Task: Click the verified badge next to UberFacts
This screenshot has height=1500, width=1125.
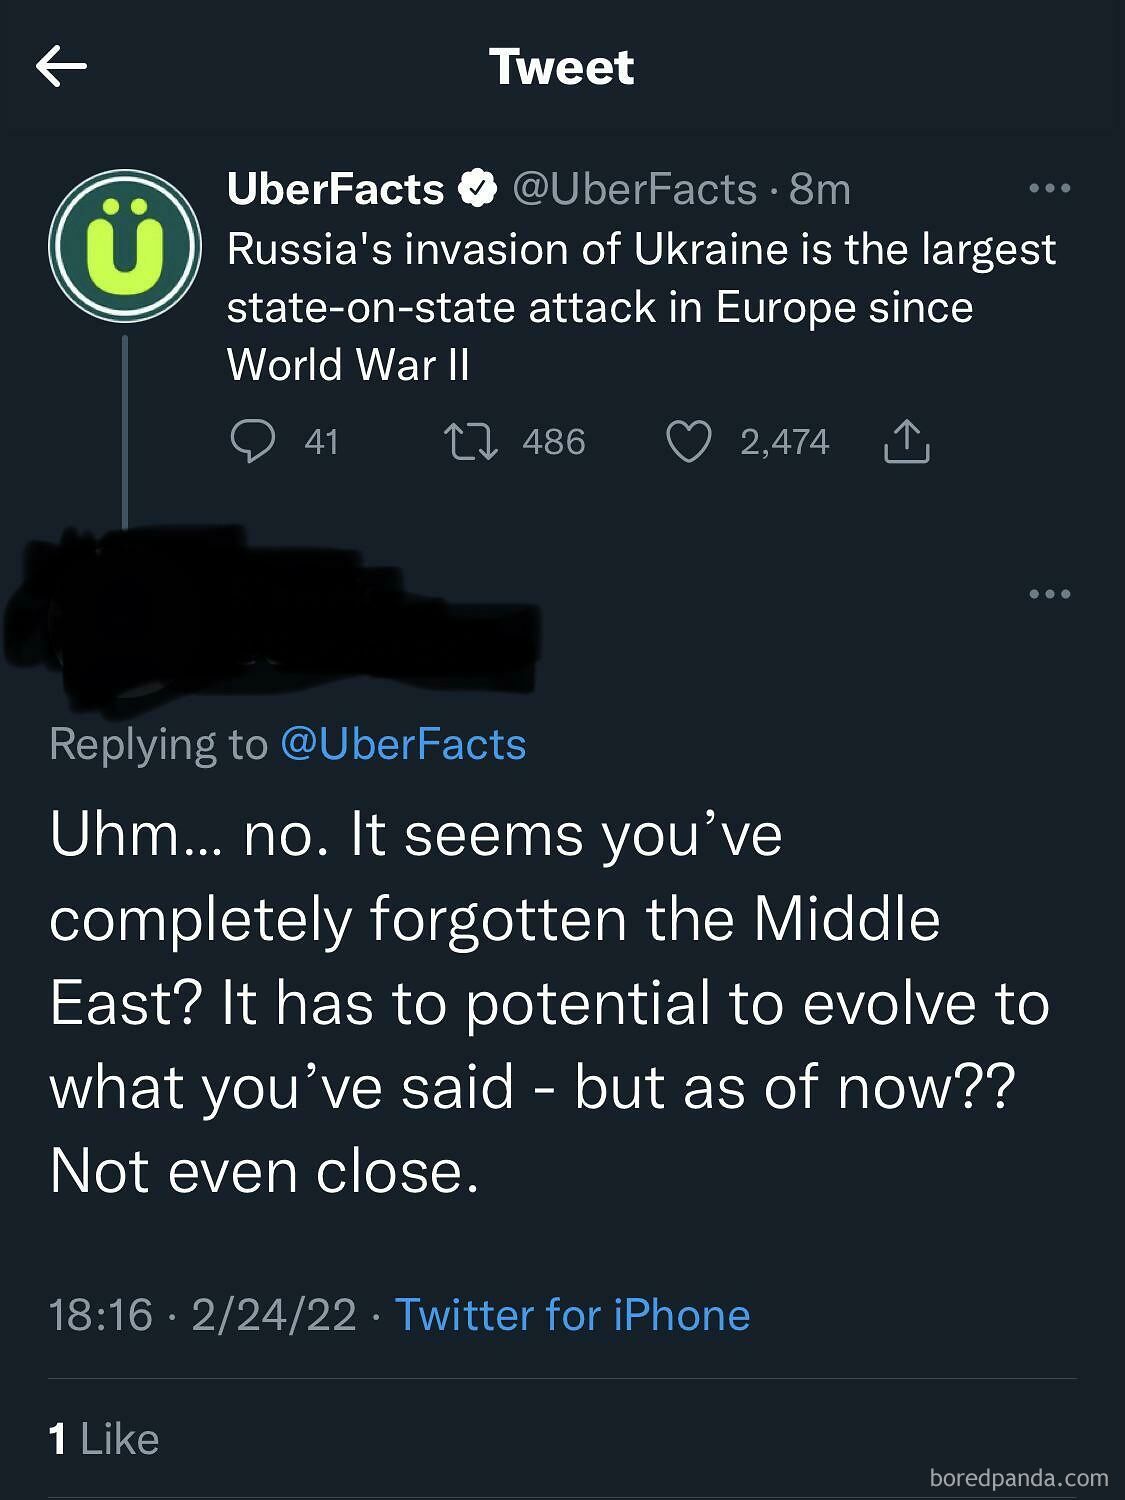Action: click(x=478, y=186)
